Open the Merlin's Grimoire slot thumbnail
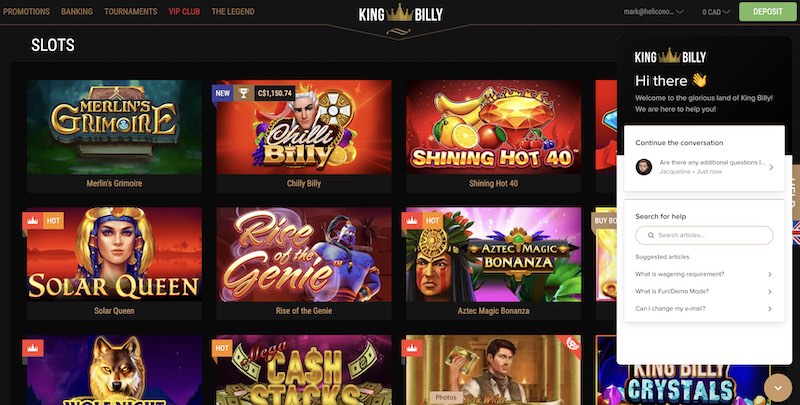 [114, 127]
